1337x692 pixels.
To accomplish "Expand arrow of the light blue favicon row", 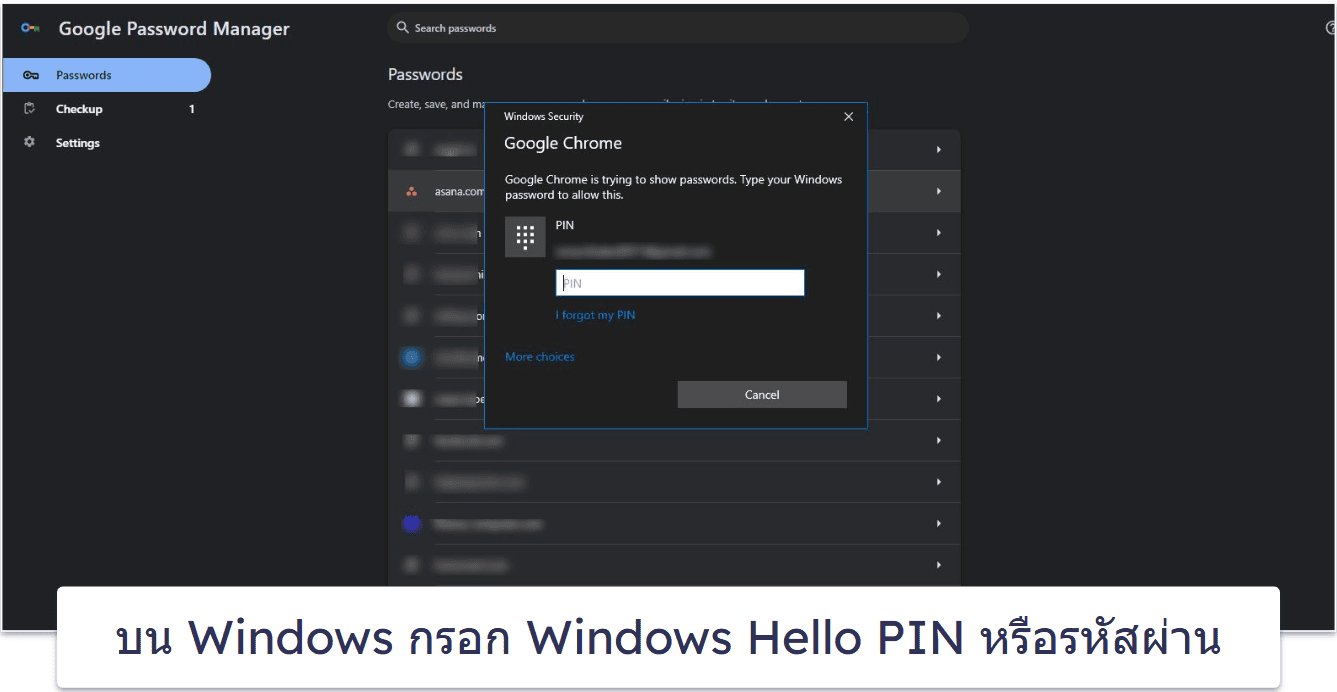I will point(939,357).
